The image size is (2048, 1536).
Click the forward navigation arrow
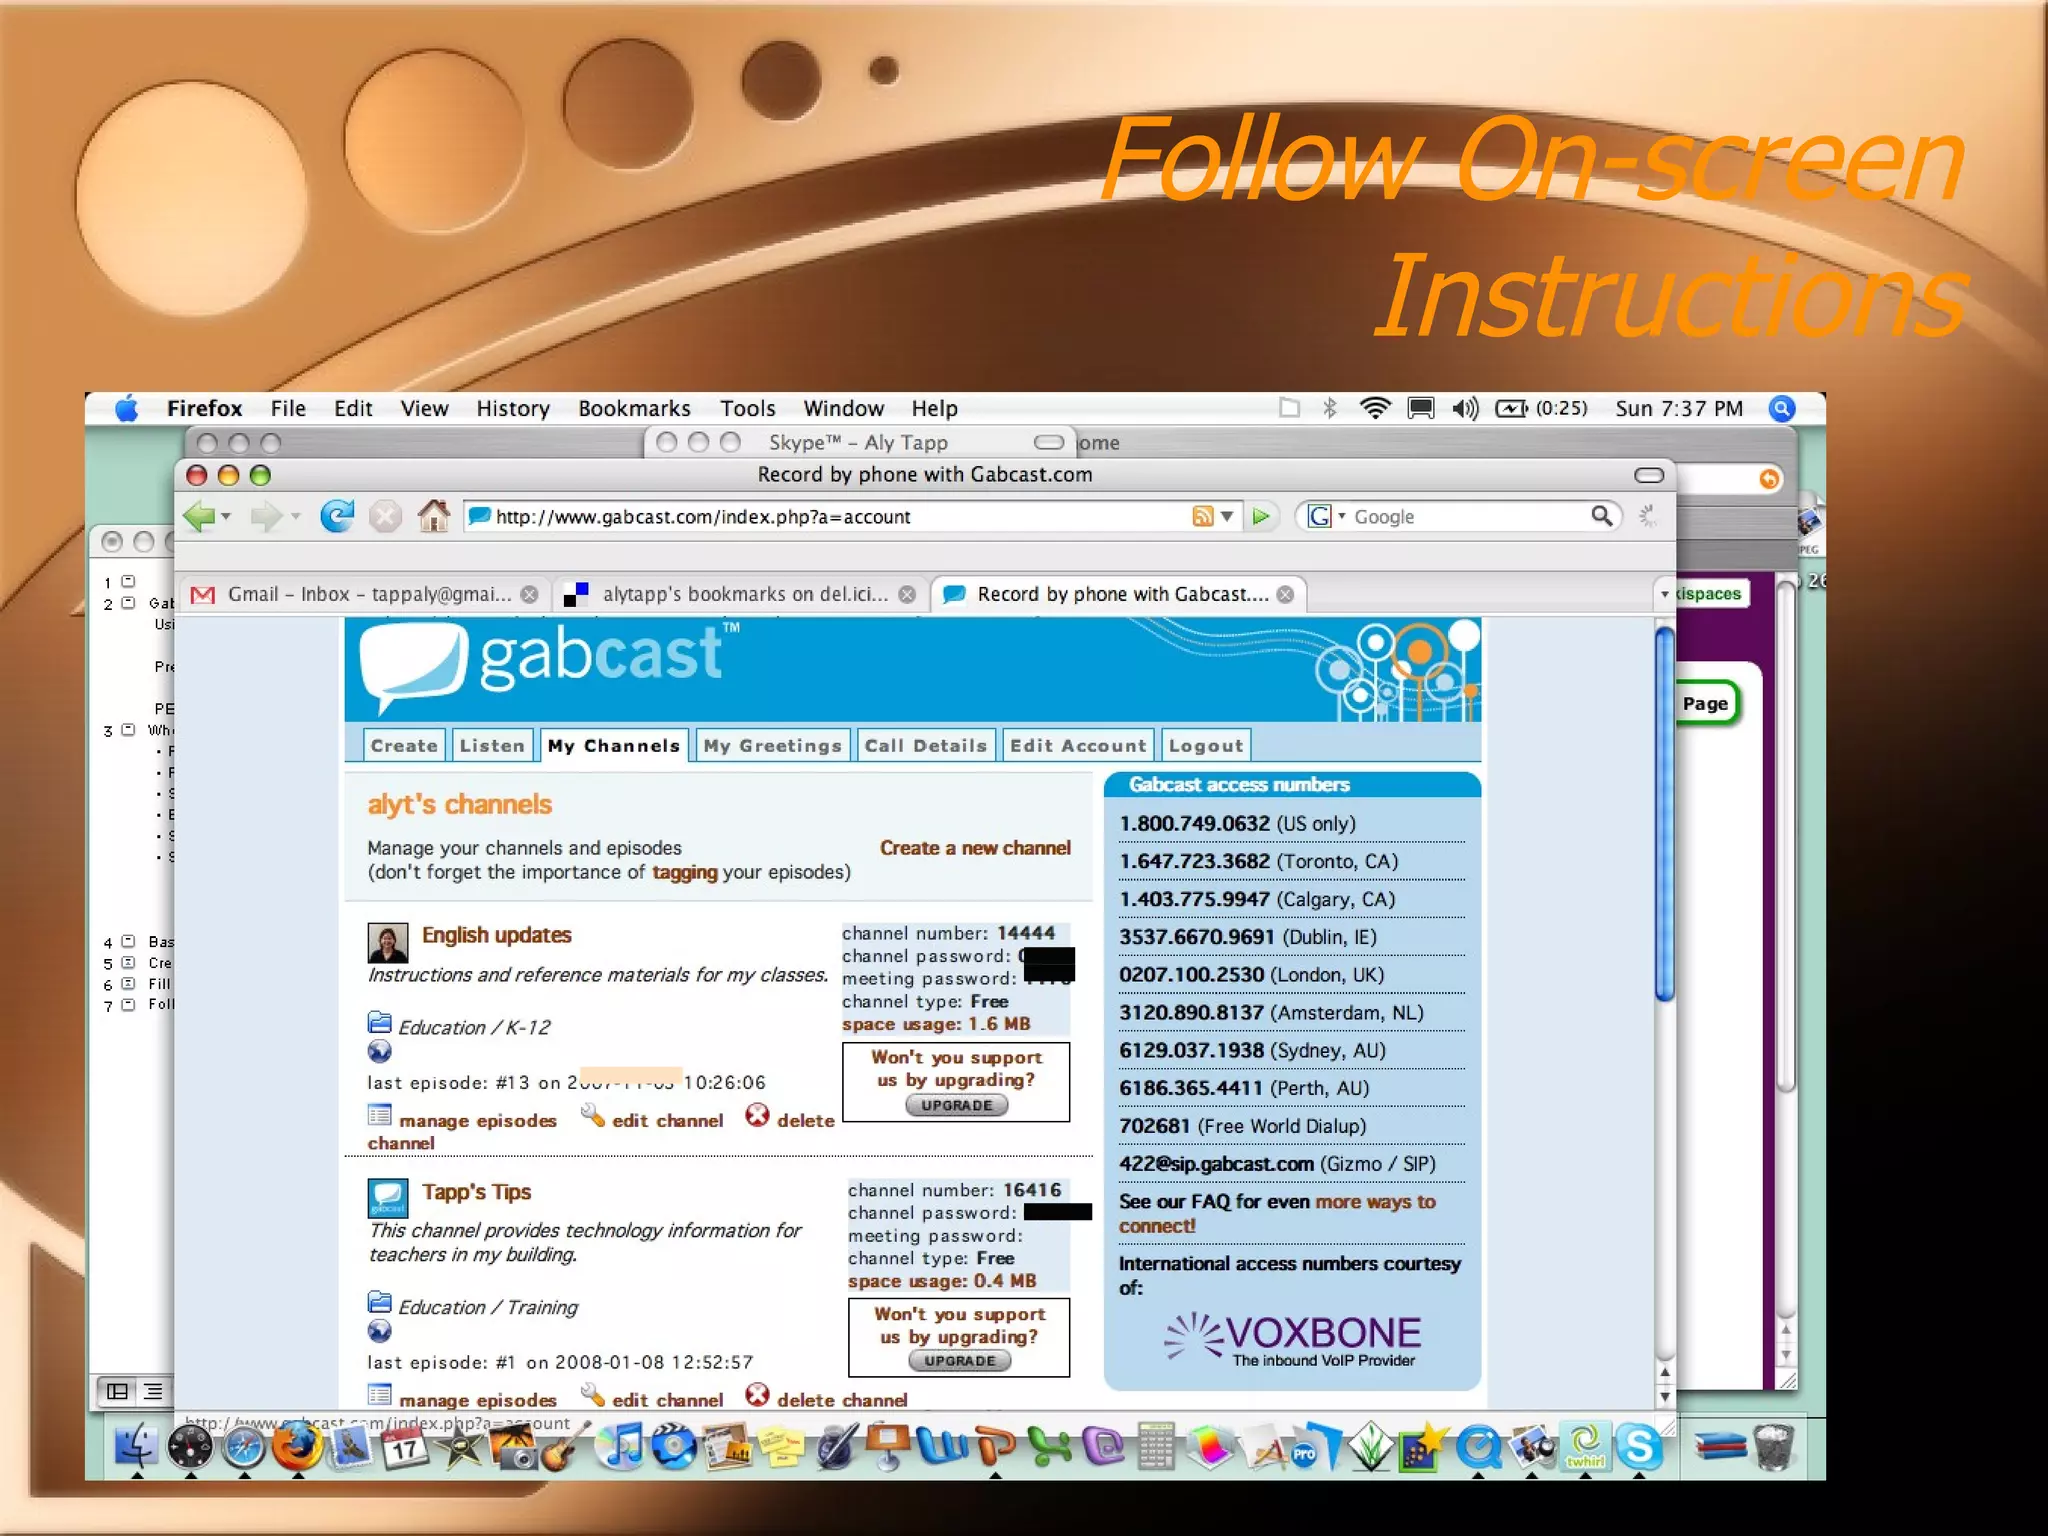pyautogui.click(x=265, y=517)
